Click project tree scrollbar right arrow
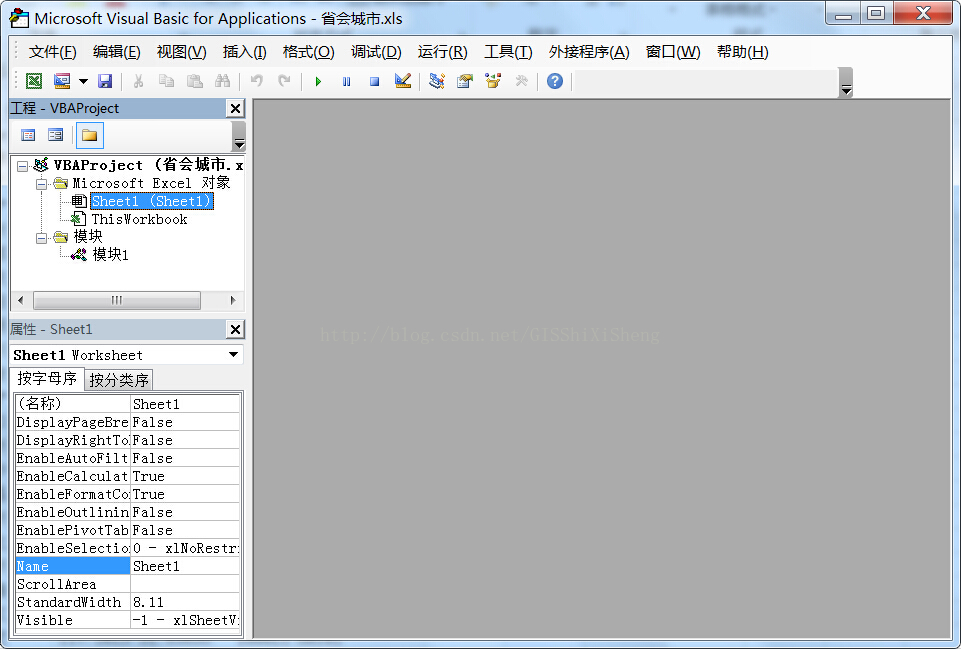 (x=233, y=300)
